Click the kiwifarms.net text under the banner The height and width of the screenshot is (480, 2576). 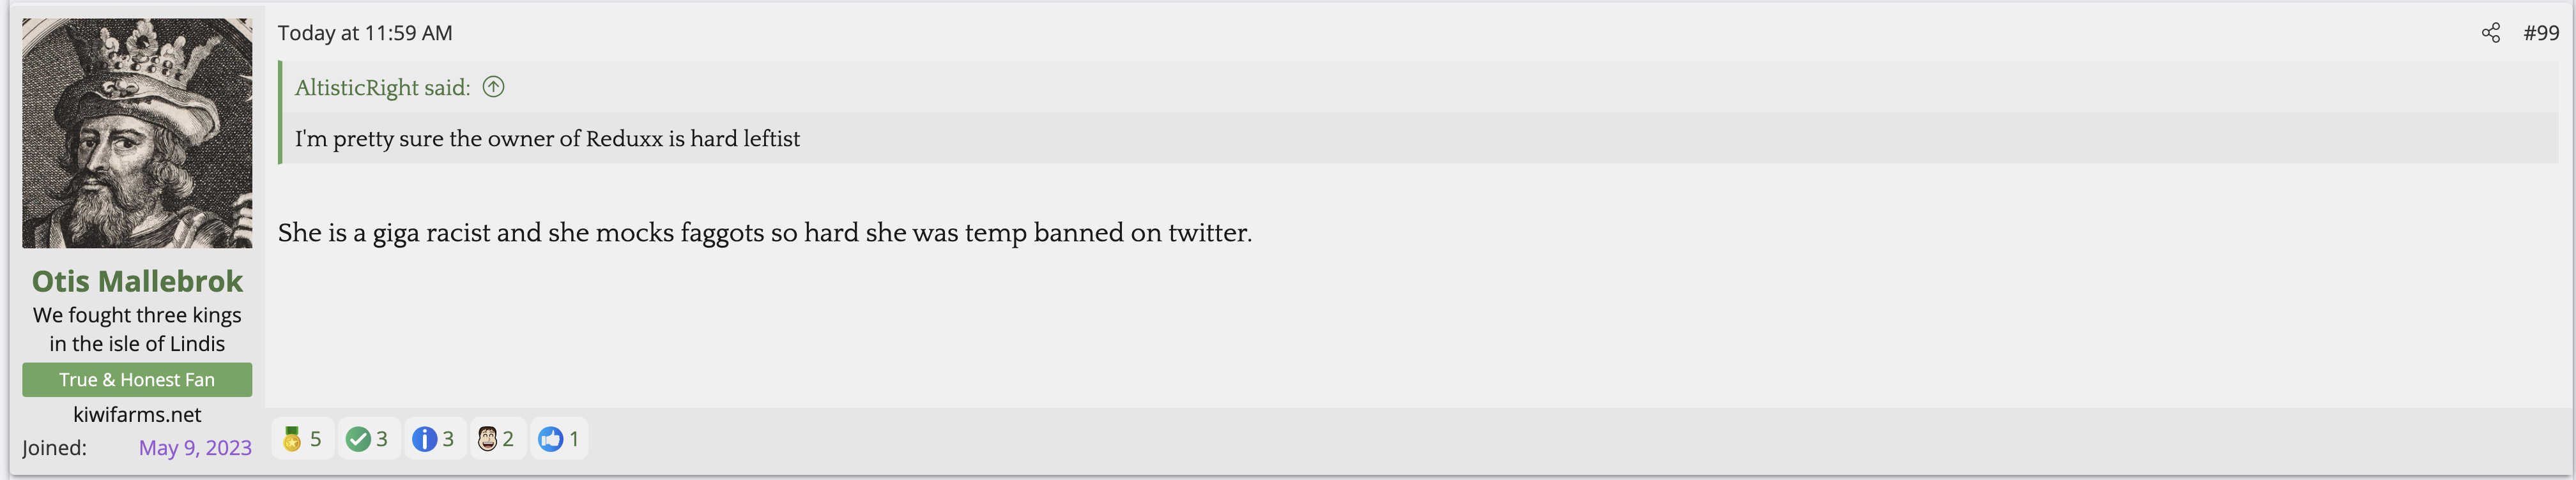click(x=137, y=415)
